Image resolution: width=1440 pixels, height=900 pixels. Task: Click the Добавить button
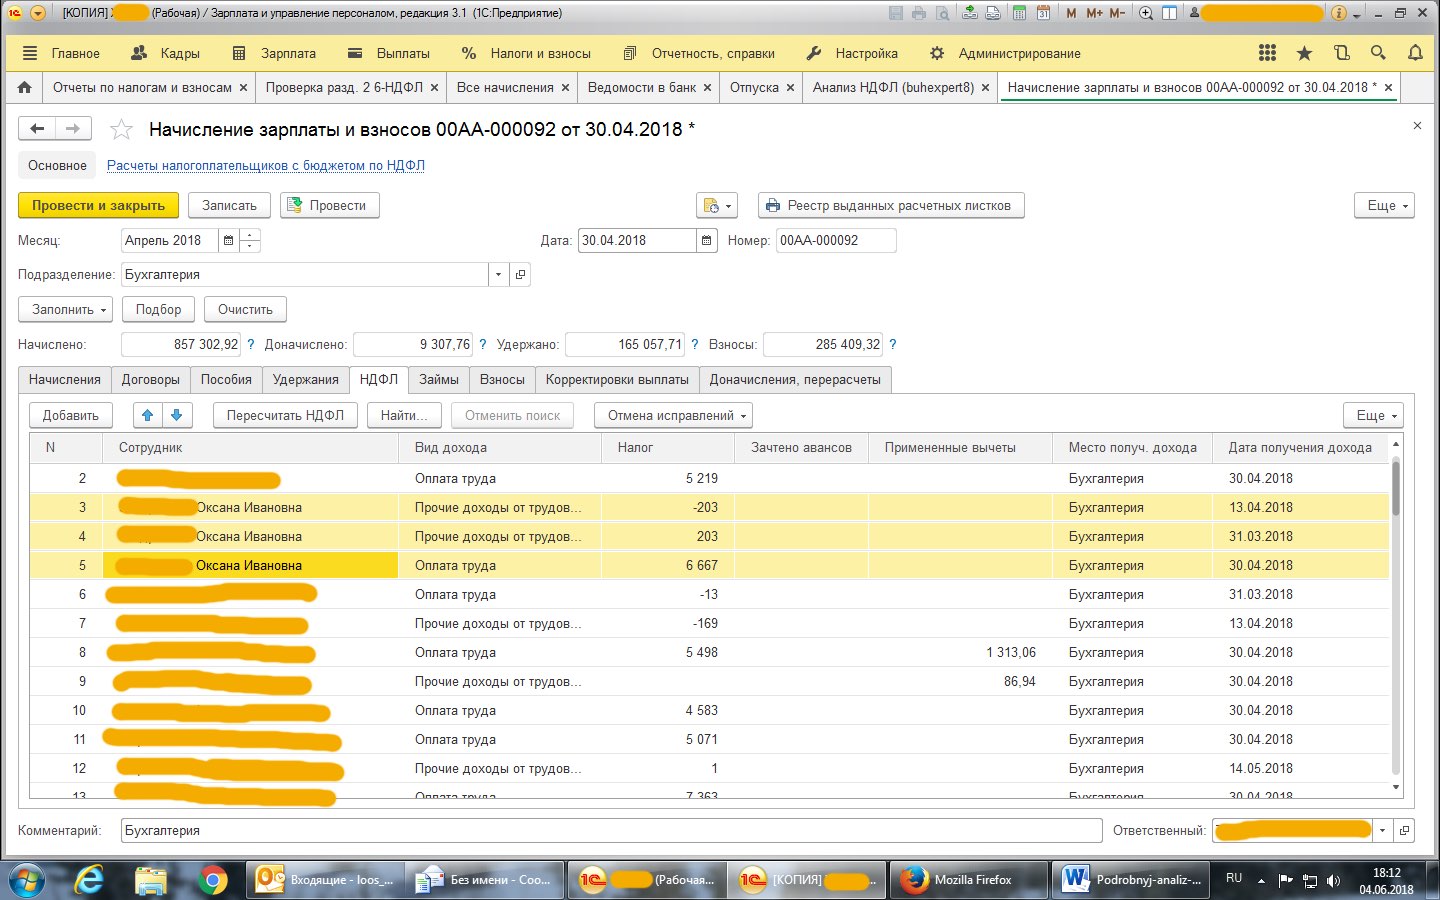tap(71, 415)
